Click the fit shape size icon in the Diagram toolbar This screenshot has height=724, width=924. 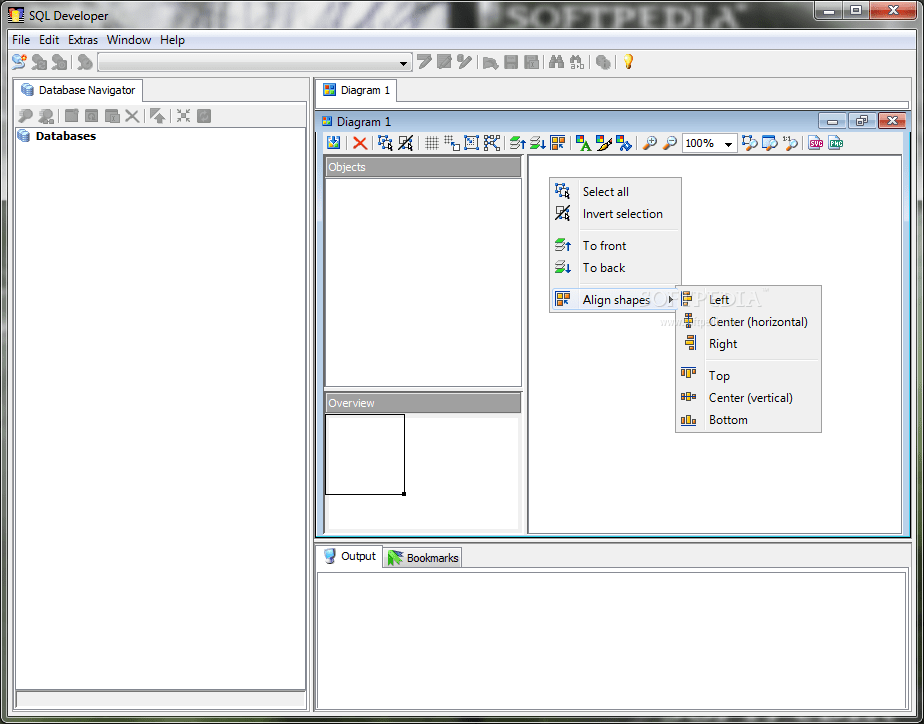point(471,143)
